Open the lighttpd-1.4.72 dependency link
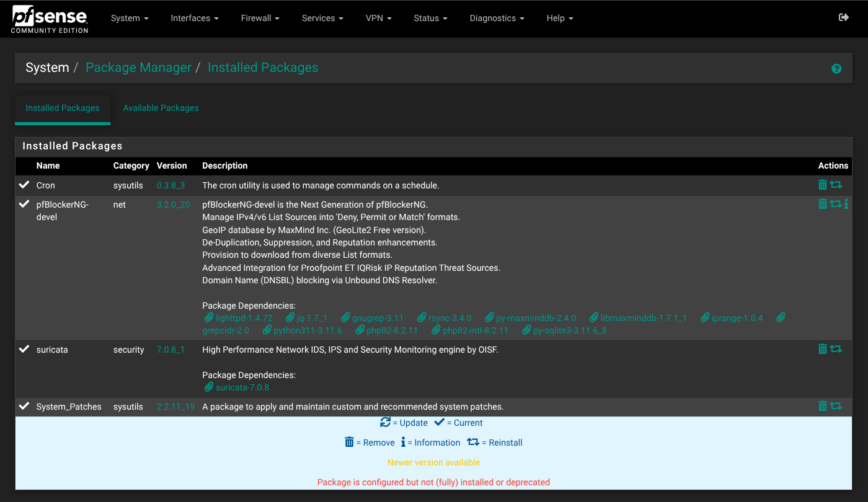The image size is (868, 502). [x=238, y=318]
